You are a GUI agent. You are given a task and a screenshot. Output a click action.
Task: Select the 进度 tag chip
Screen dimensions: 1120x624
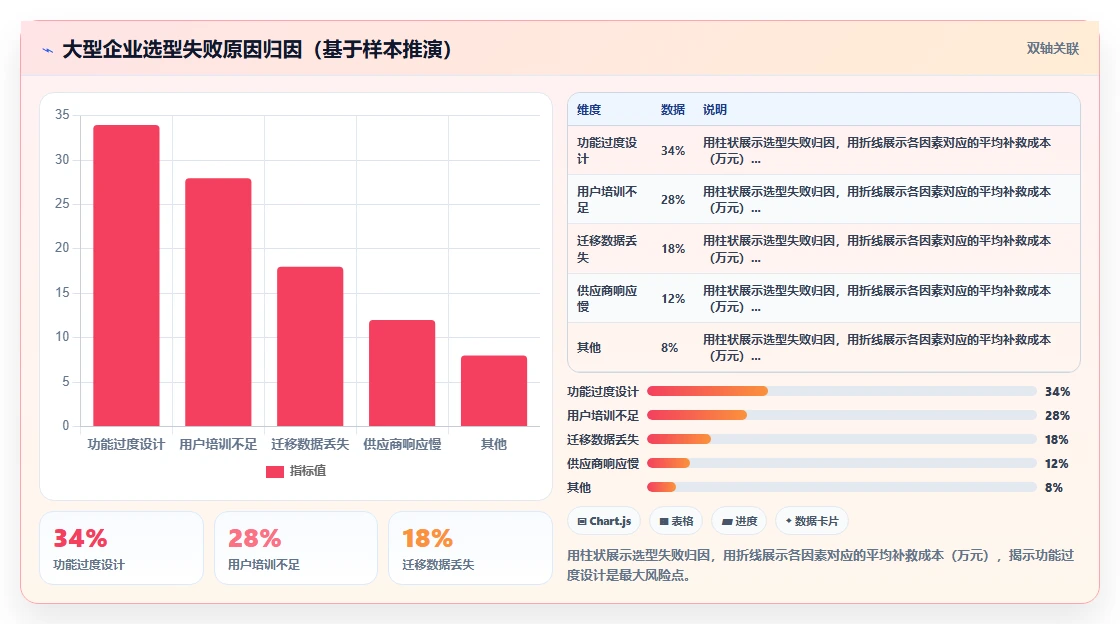click(x=739, y=521)
